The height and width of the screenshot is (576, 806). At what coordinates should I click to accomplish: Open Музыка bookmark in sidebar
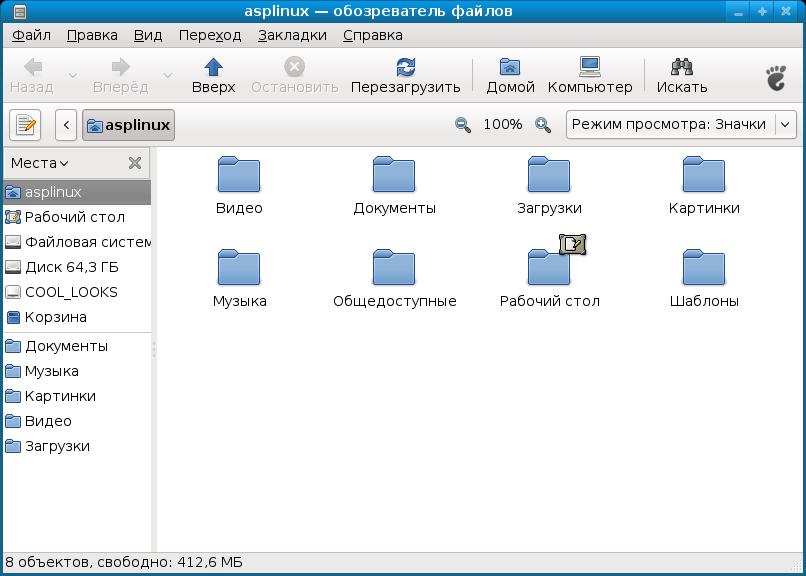(x=77, y=371)
